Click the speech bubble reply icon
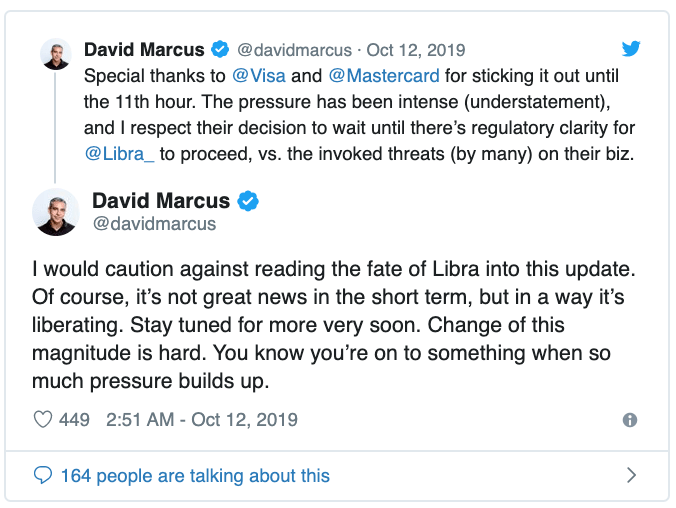 coord(43,475)
